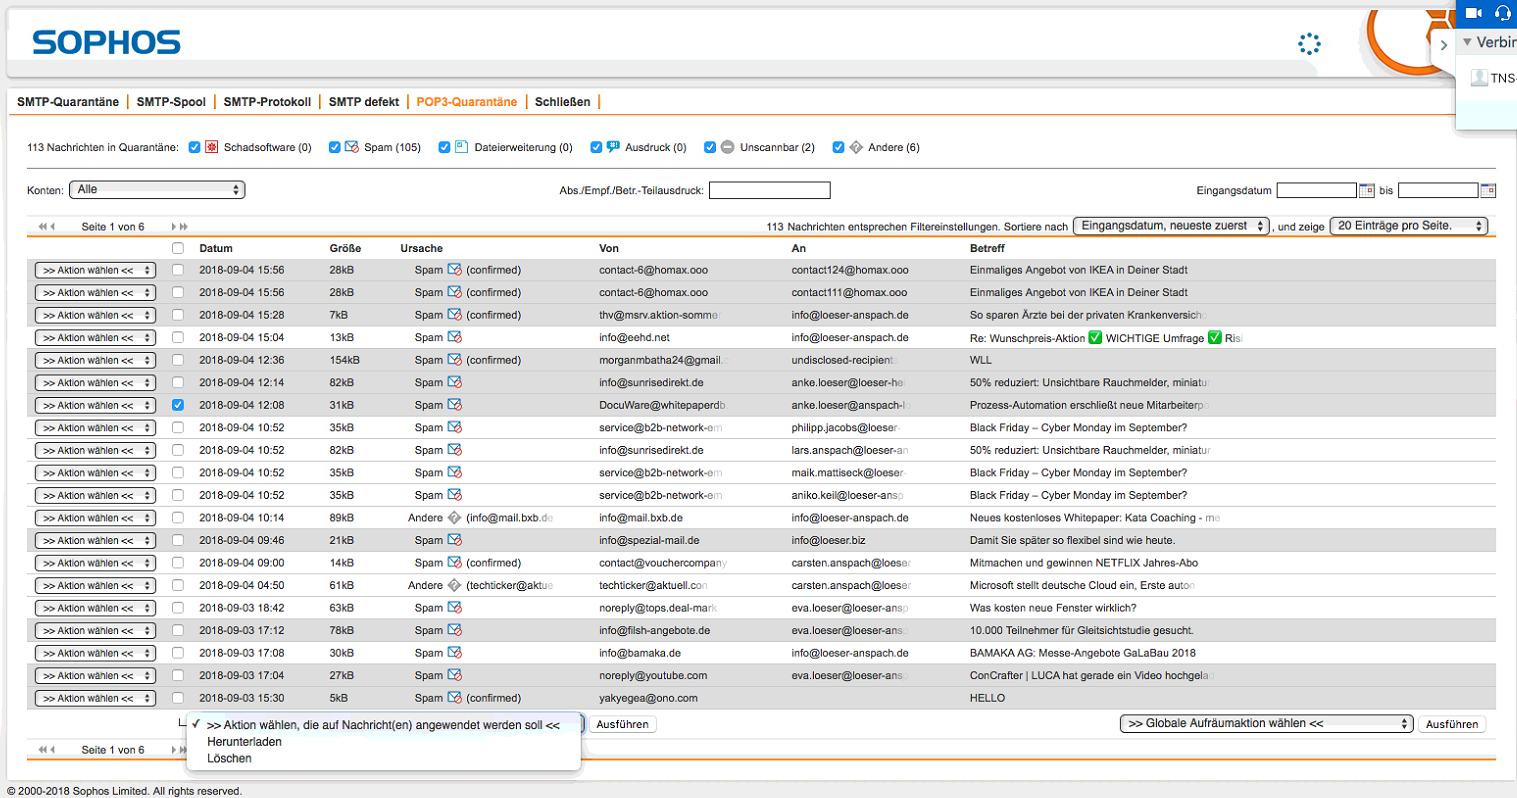Go to the previous page using the bottom pager
The image size is (1517, 798).
click(52, 750)
